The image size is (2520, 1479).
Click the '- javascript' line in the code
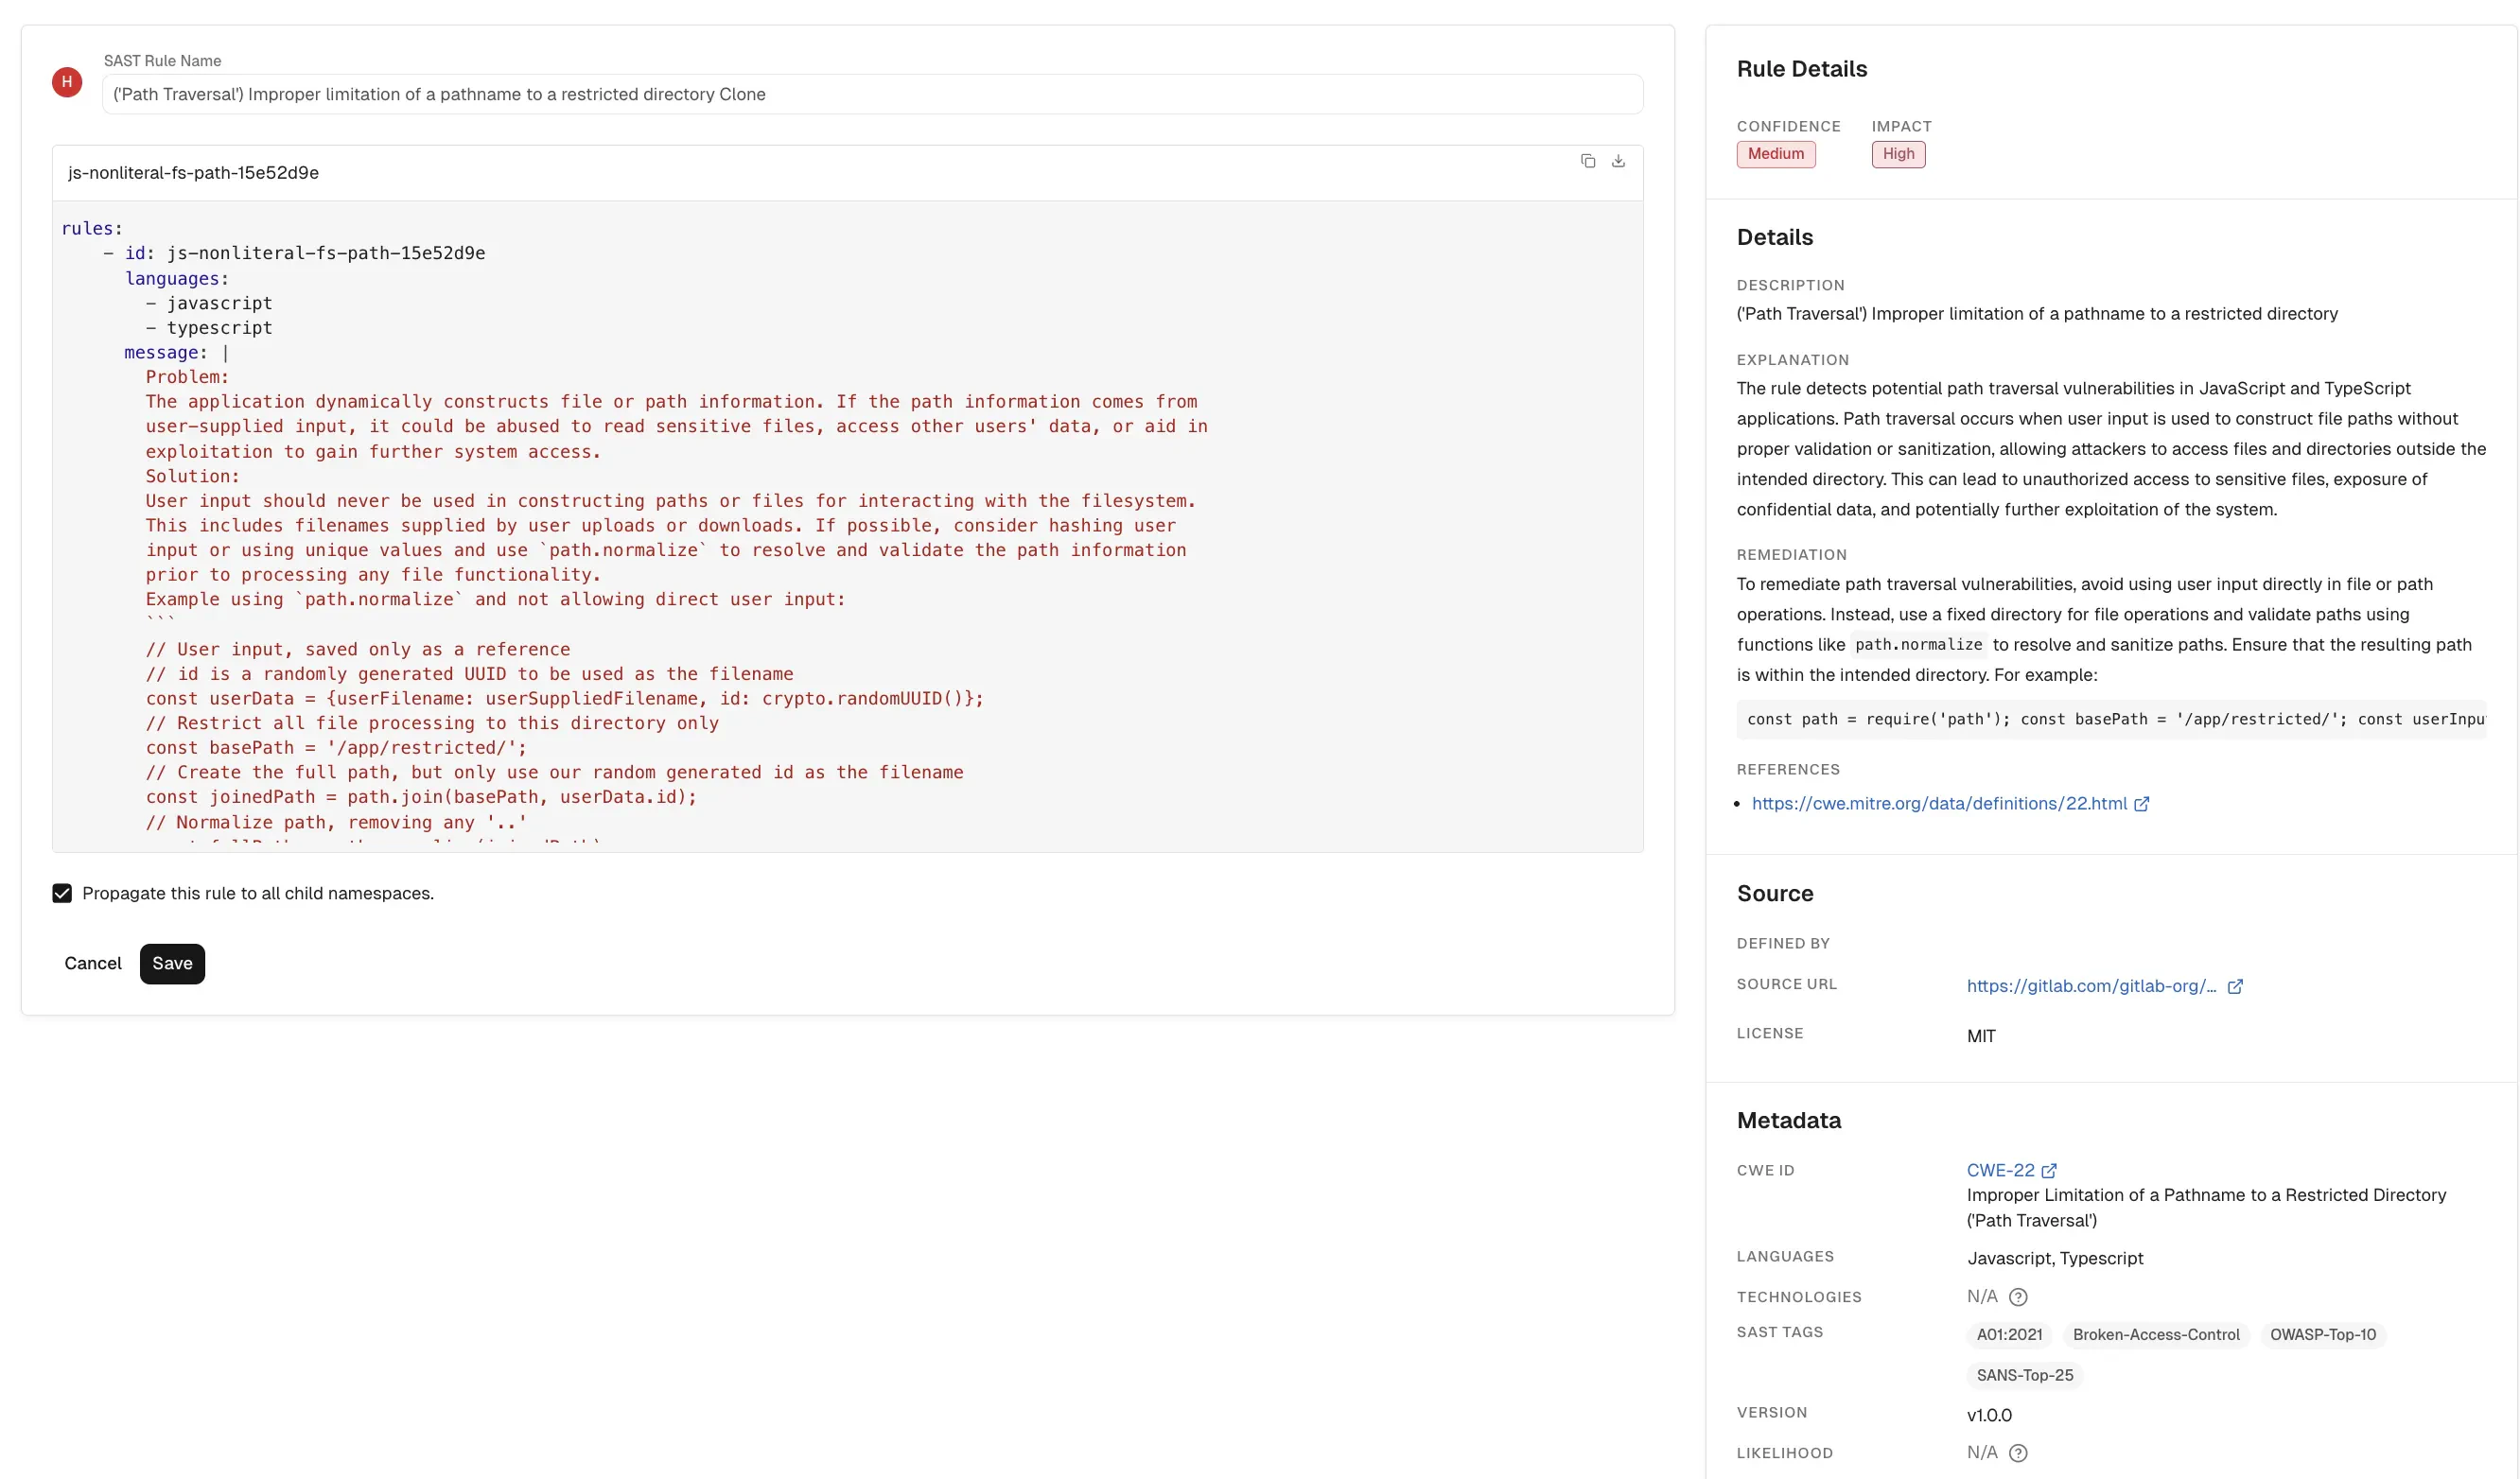click(209, 303)
